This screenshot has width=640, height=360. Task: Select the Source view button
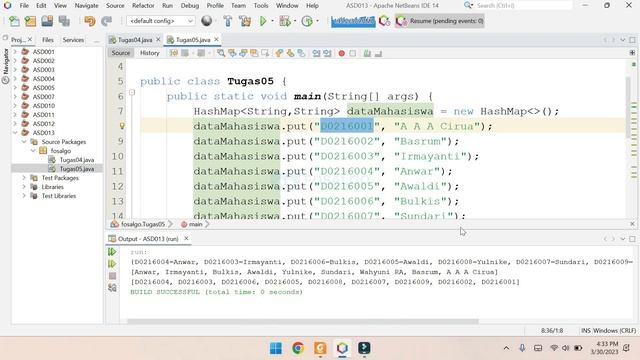coord(121,53)
